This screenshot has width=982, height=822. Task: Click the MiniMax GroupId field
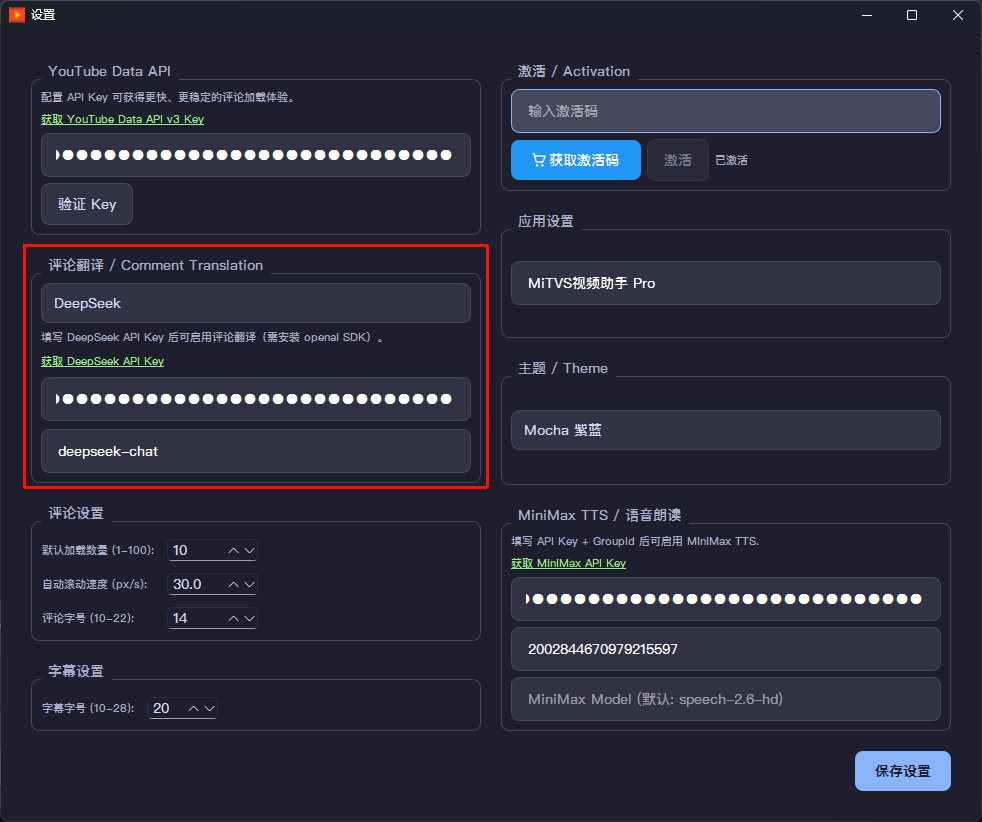(725, 649)
